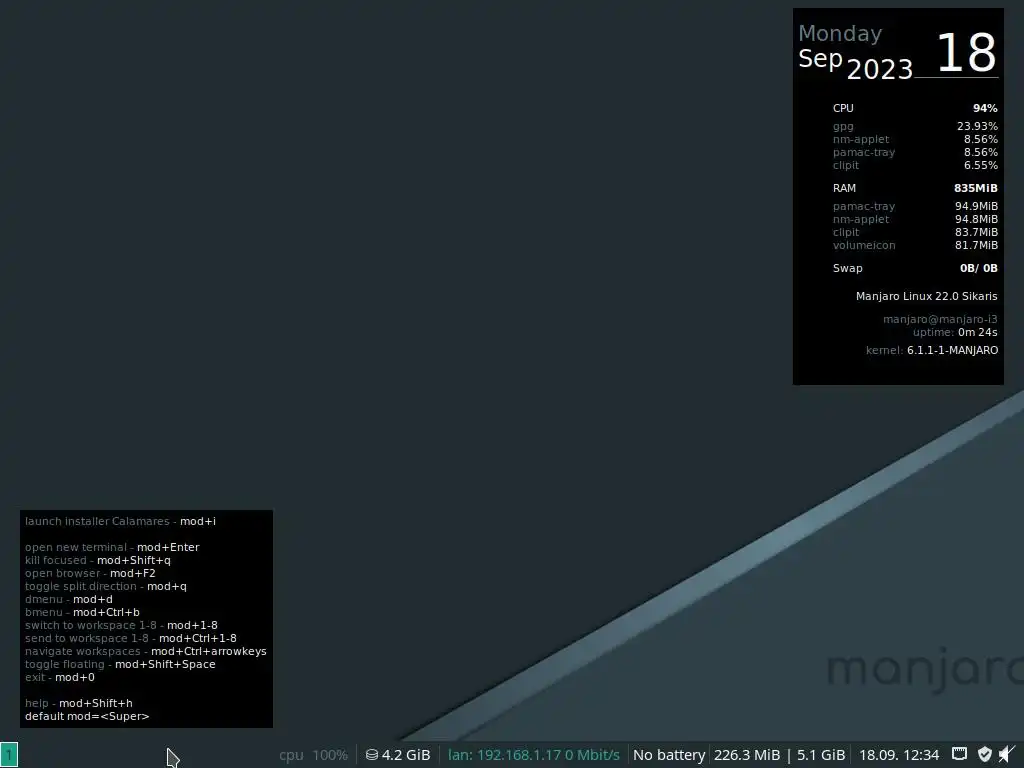Open the pamac update shield icon
Image resolution: width=1024 pixels, height=768 pixels.
click(x=985, y=754)
